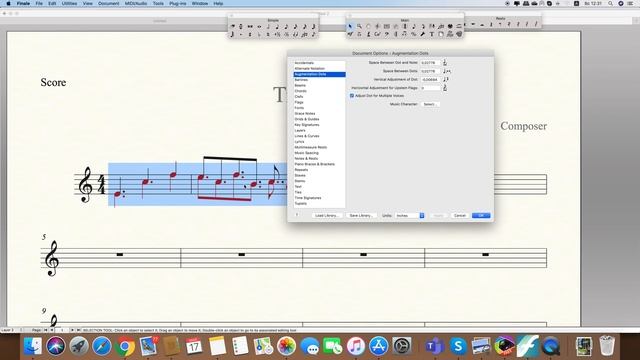Select Fonts in the options list

319,108
